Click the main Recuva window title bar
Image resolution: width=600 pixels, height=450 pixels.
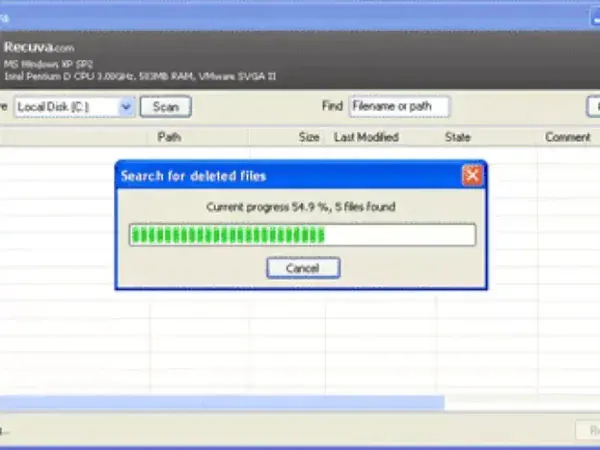pyautogui.click(x=300, y=12)
